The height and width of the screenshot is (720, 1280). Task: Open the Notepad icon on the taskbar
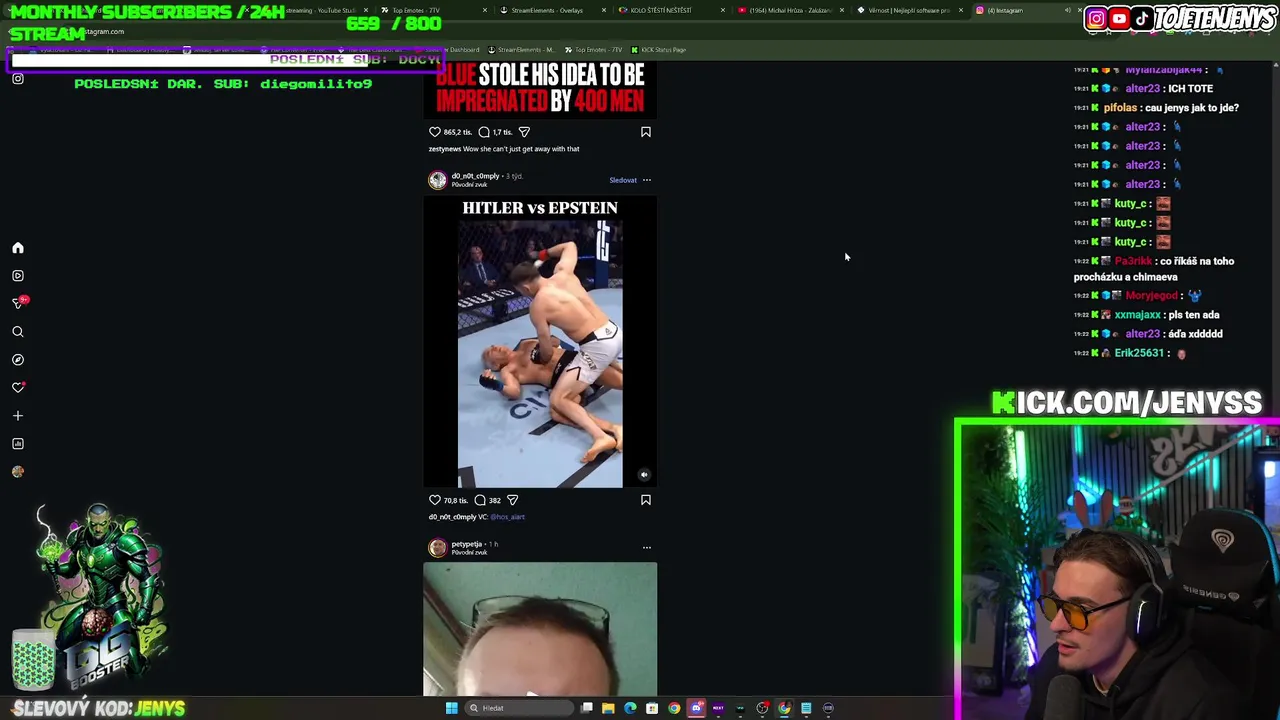tap(806, 708)
